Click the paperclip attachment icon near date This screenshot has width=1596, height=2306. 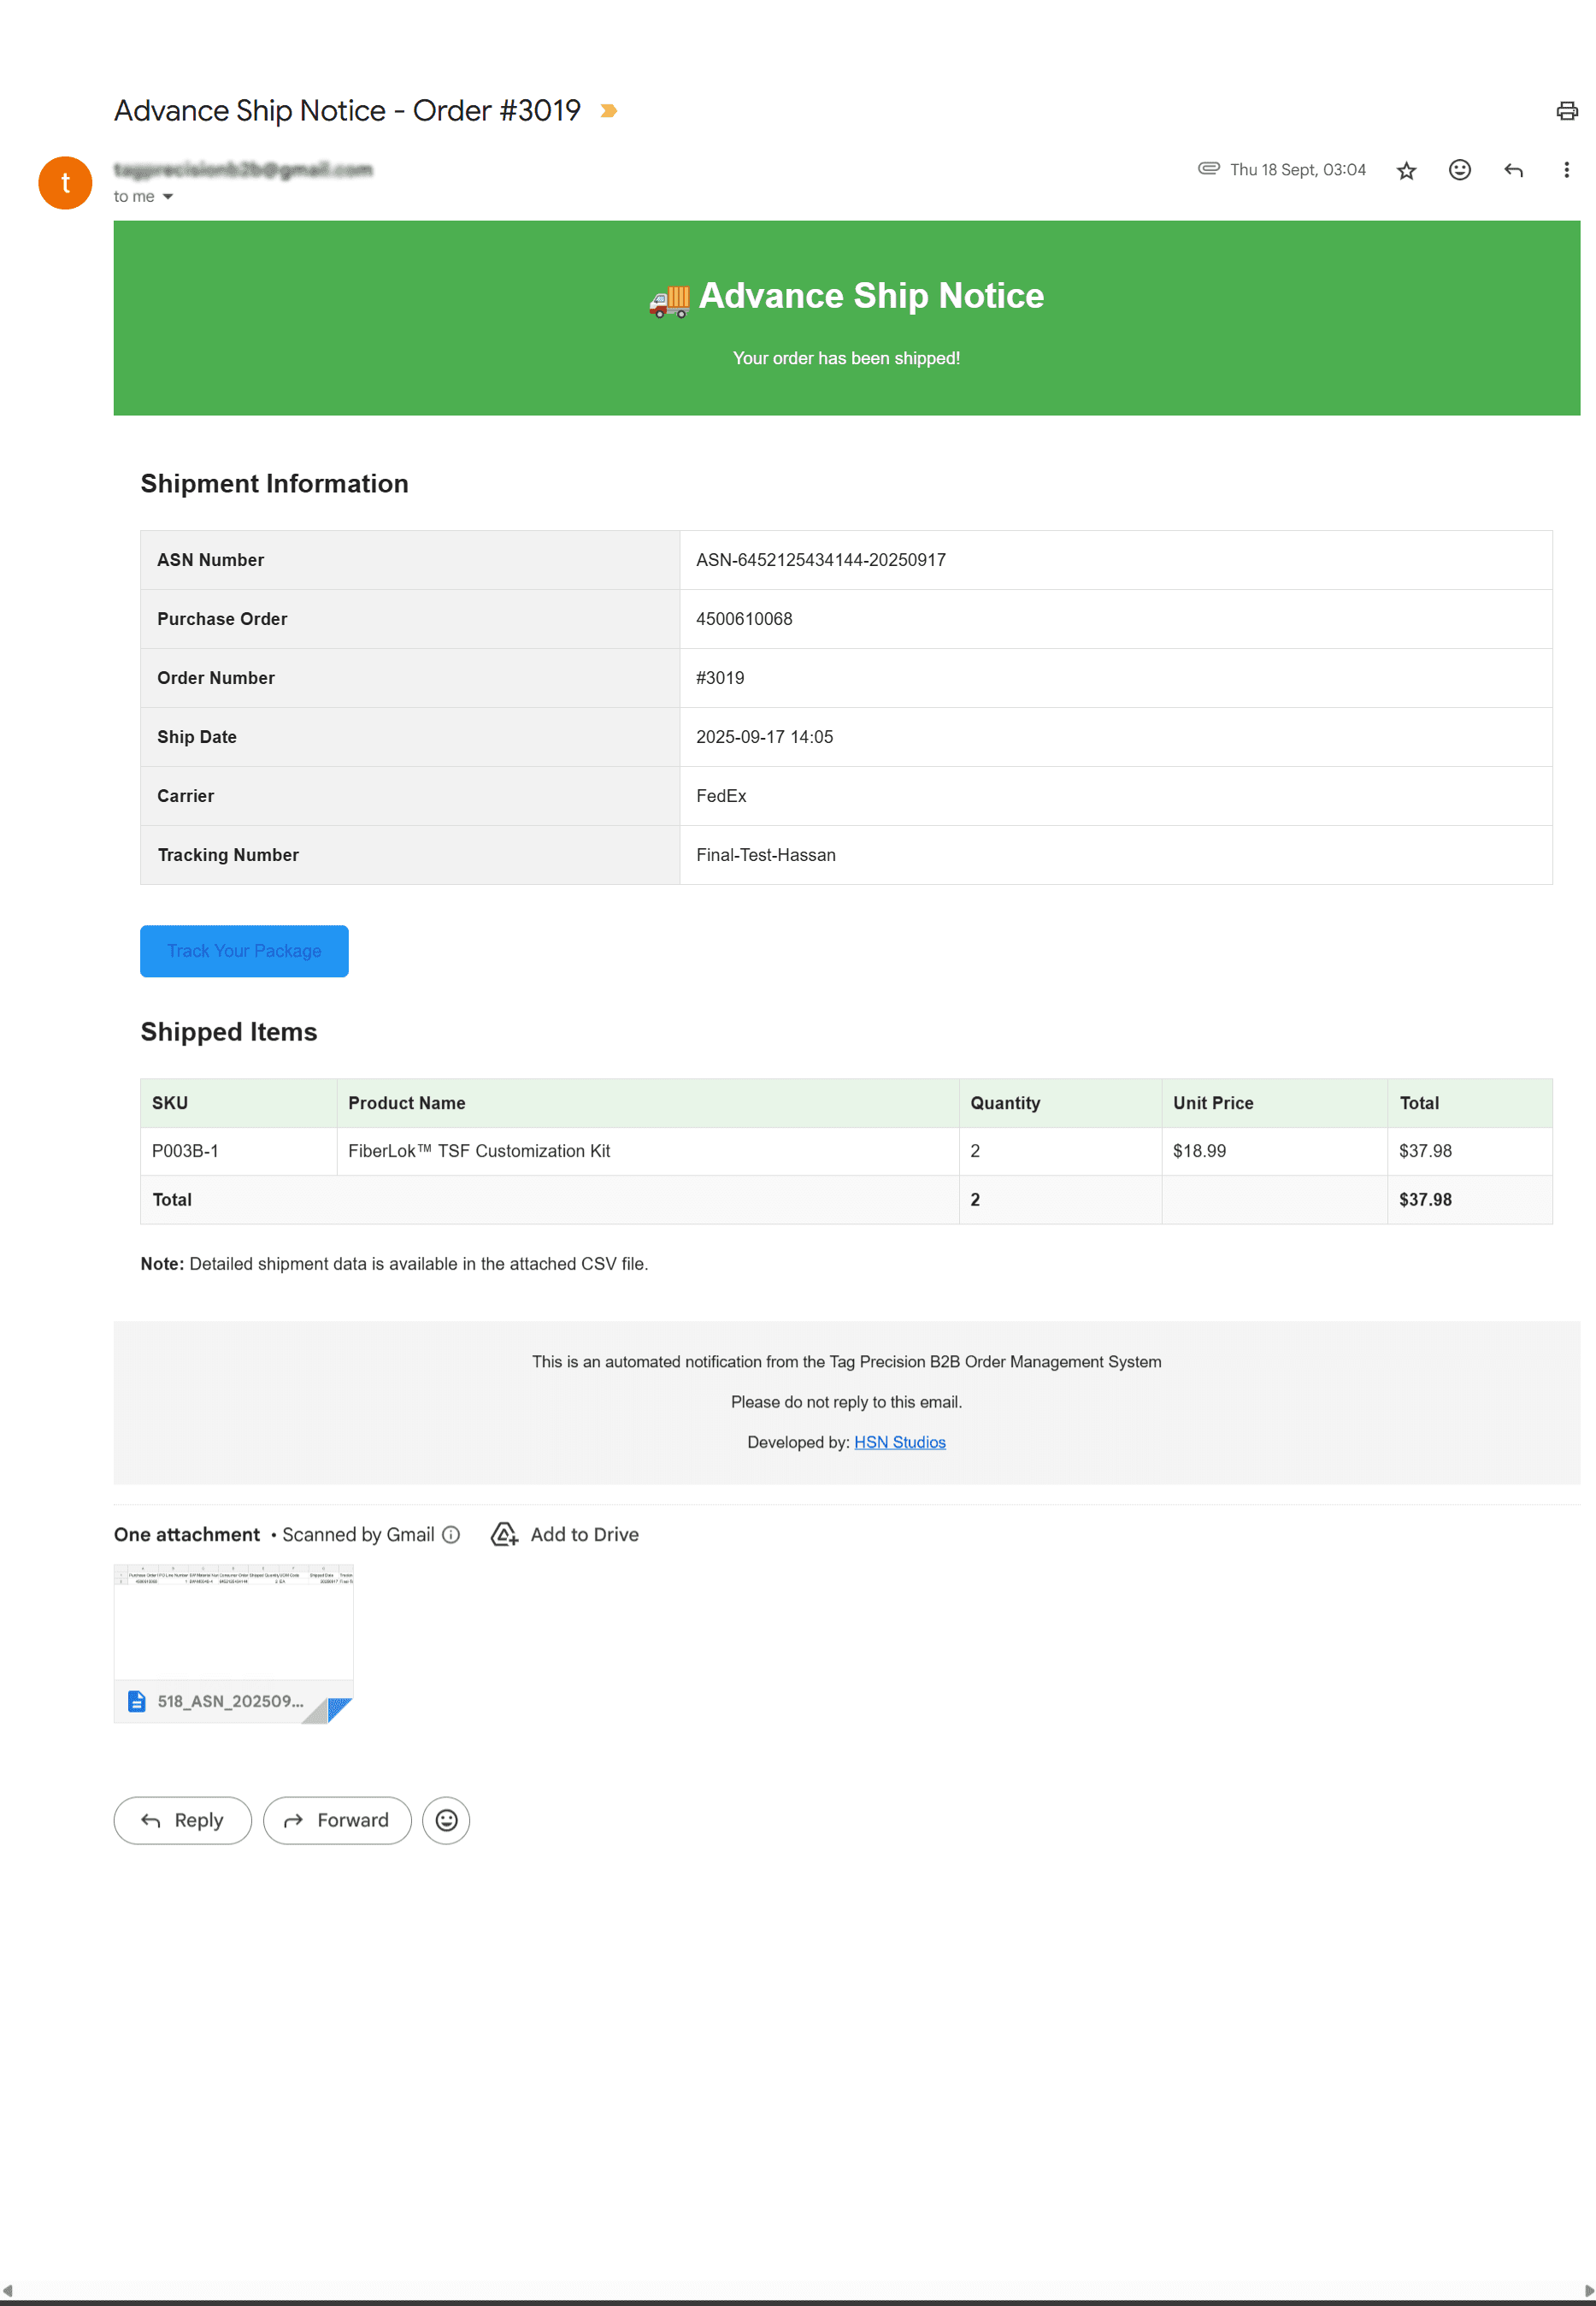click(x=1208, y=169)
